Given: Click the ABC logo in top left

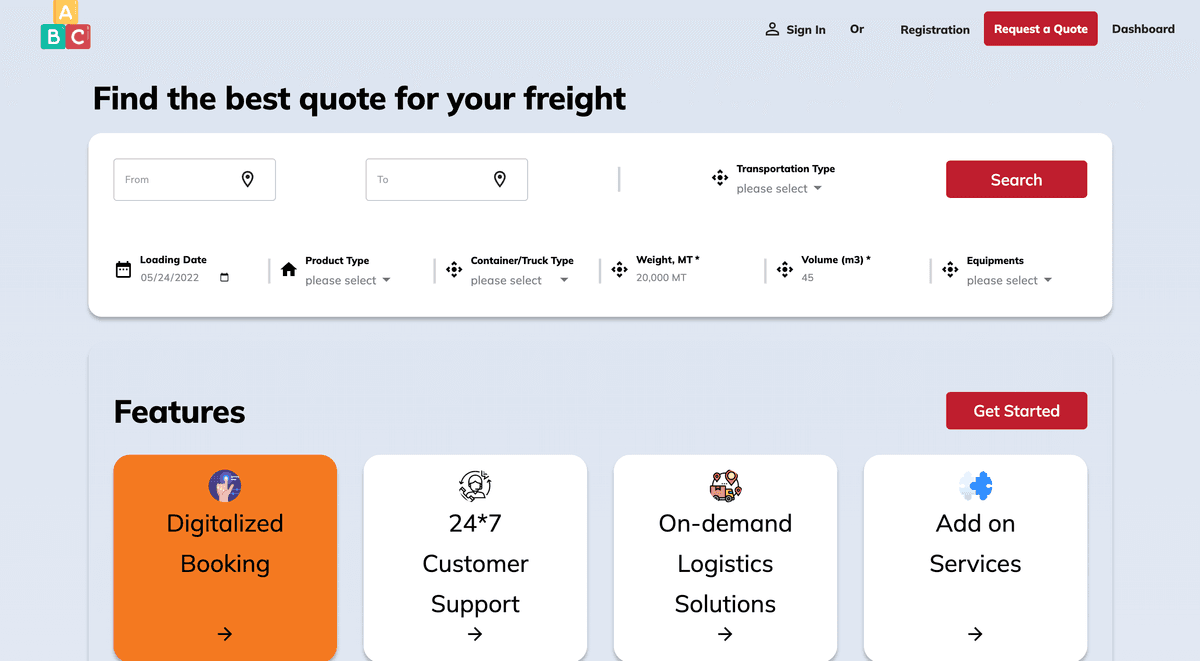Looking at the screenshot, I should (x=65, y=27).
